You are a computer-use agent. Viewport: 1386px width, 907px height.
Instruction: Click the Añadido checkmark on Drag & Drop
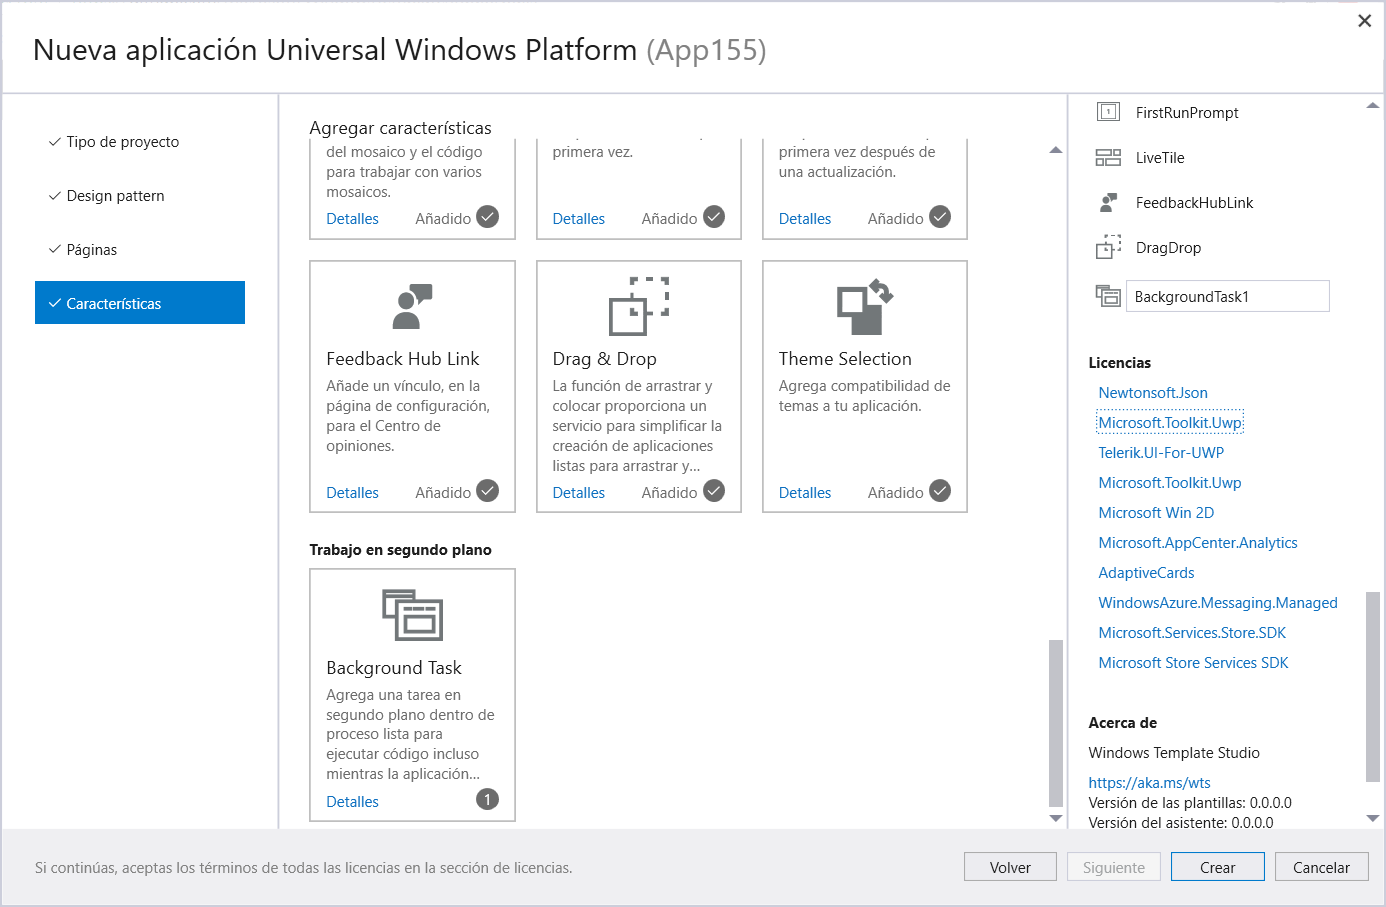(714, 491)
